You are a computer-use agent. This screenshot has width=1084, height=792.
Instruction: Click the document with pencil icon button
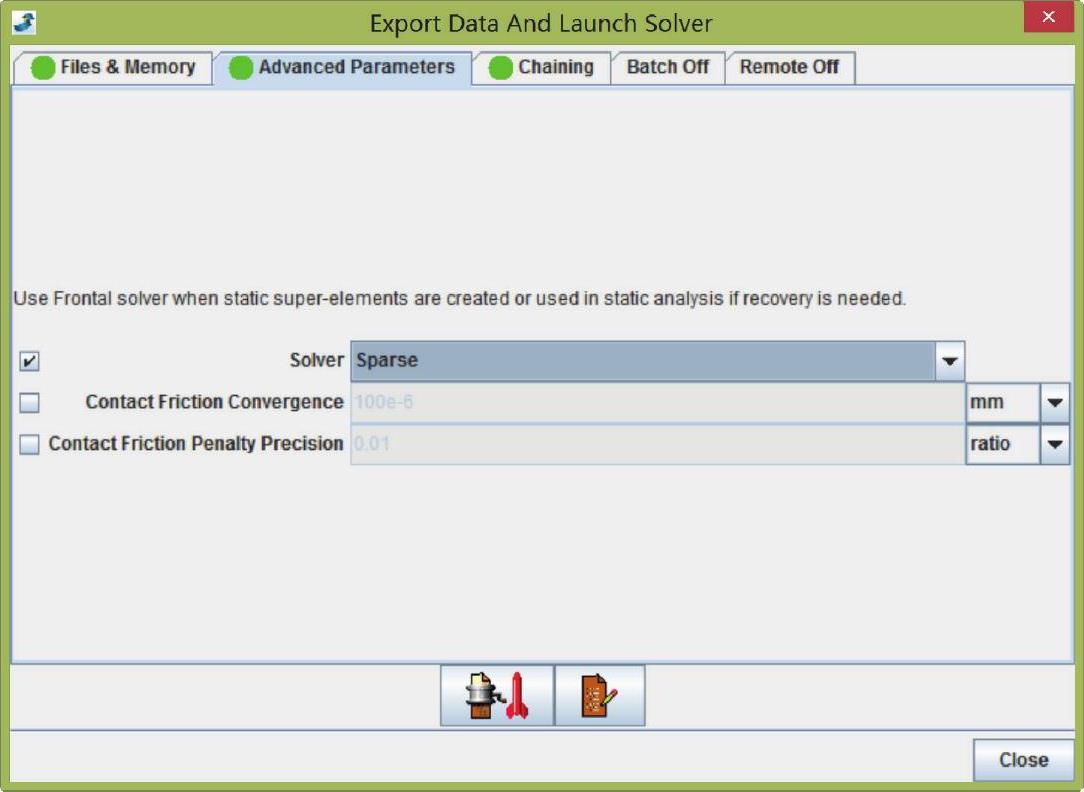tap(600, 696)
